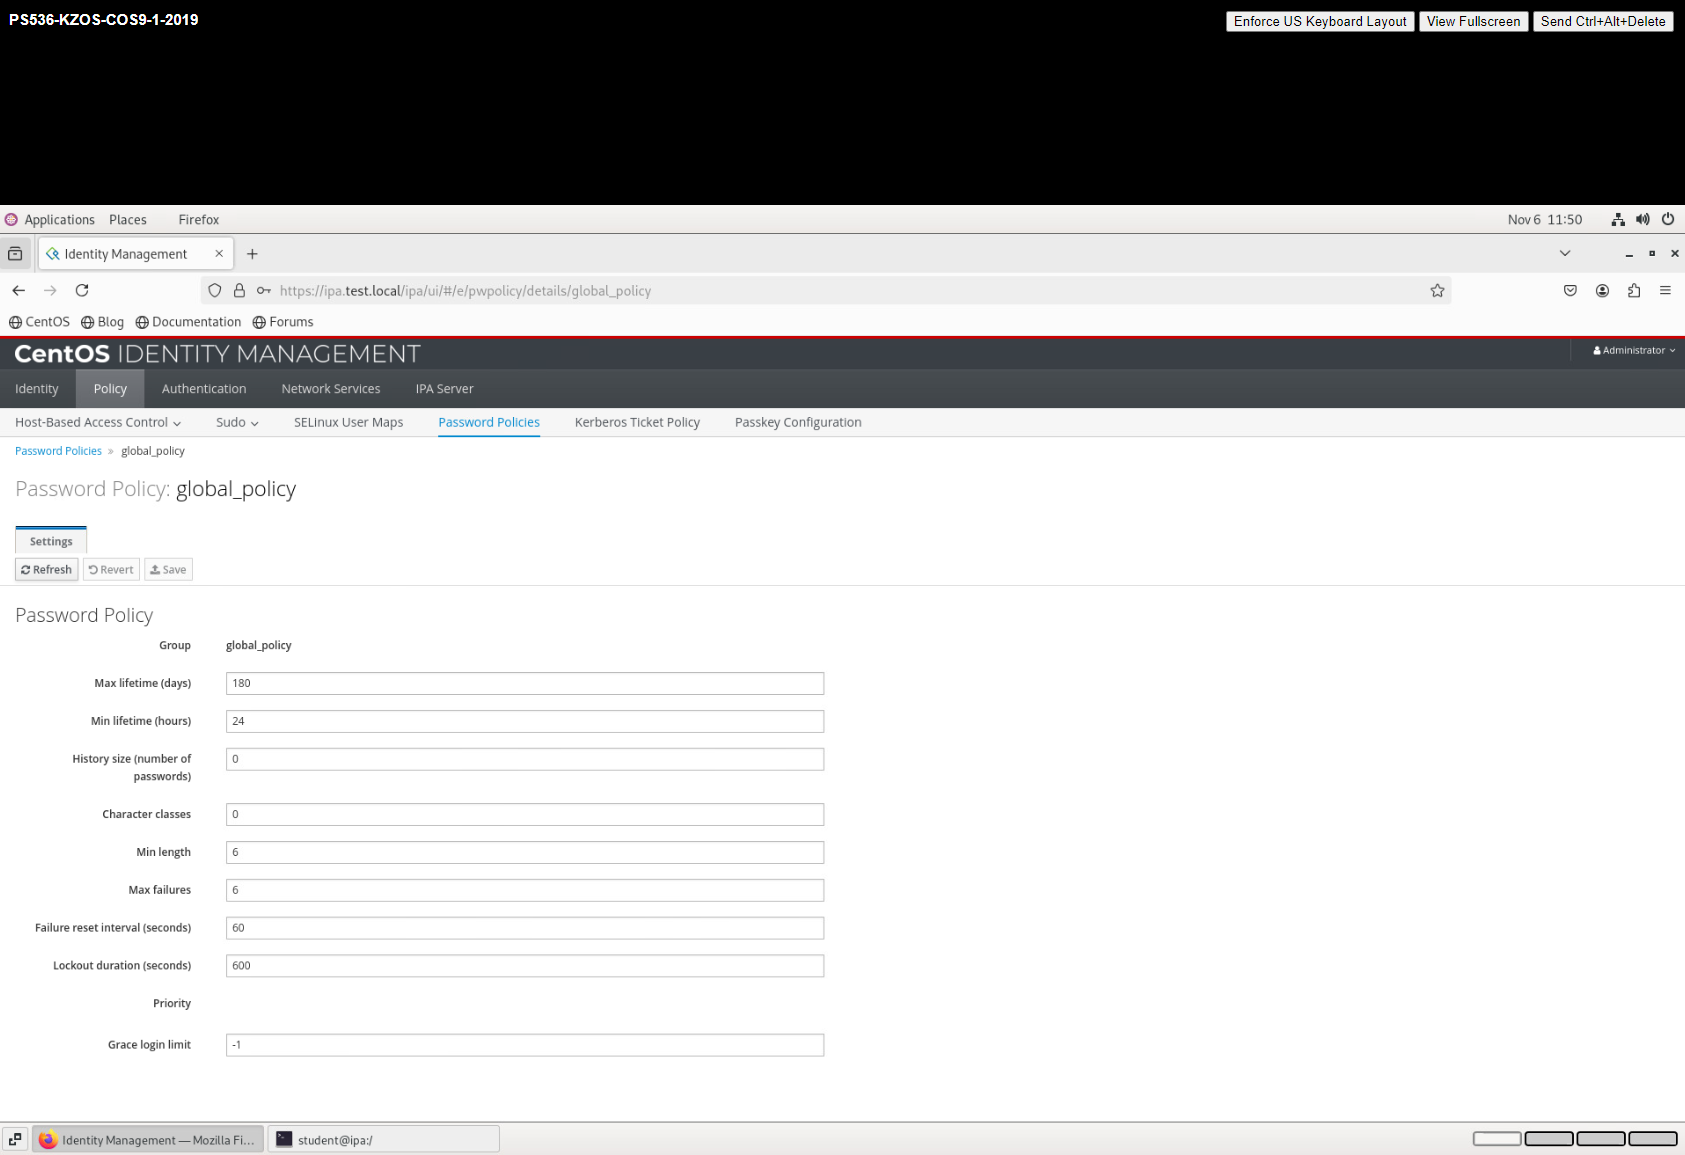
Task: Click the Refresh button
Action: click(47, 570)
